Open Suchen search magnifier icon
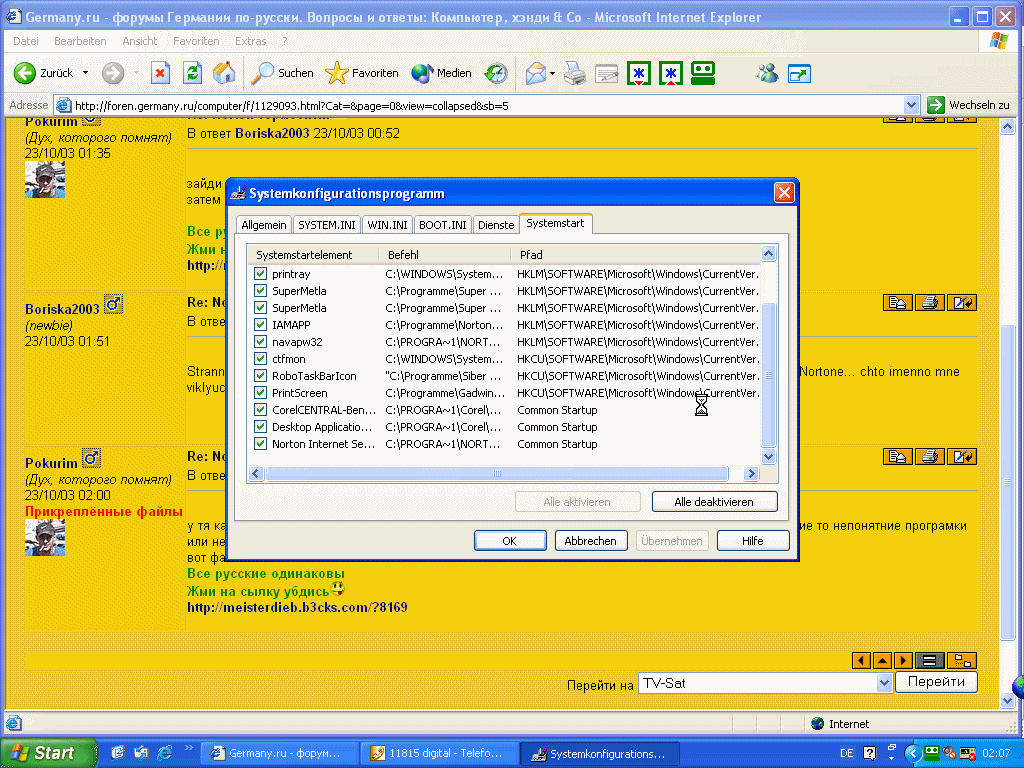1024x768 pixels. coord(263,73)
